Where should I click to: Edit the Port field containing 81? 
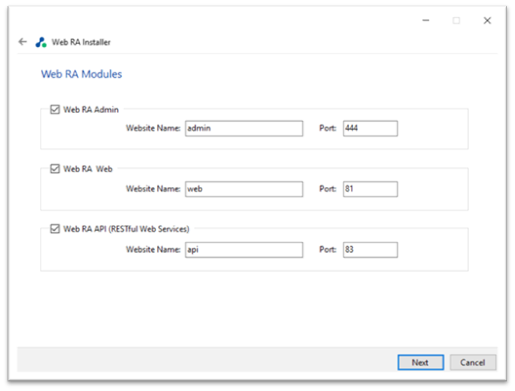370,189
